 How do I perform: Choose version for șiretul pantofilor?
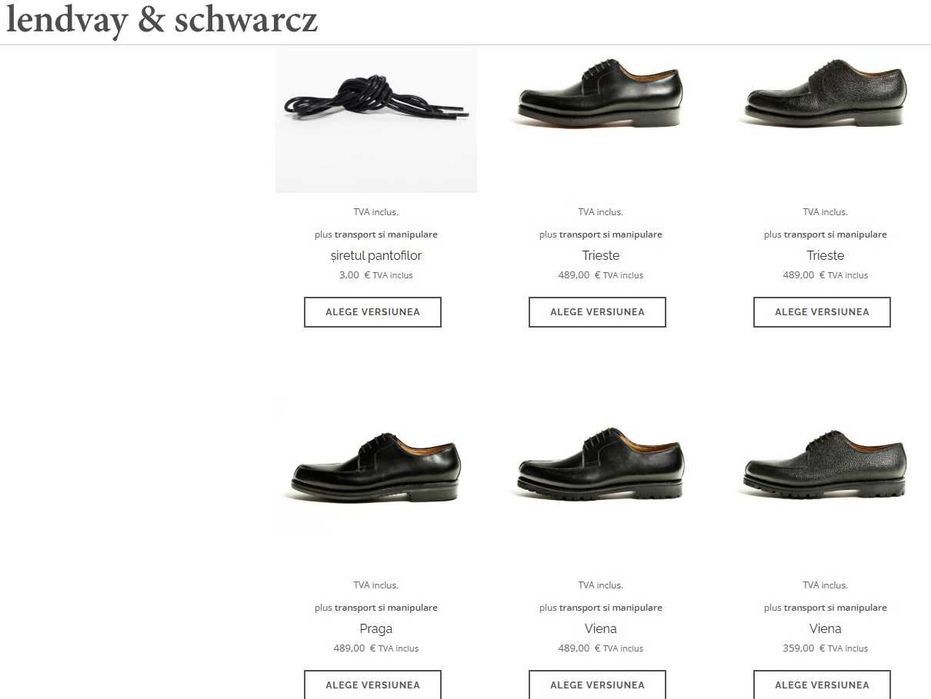coord(373,312)
